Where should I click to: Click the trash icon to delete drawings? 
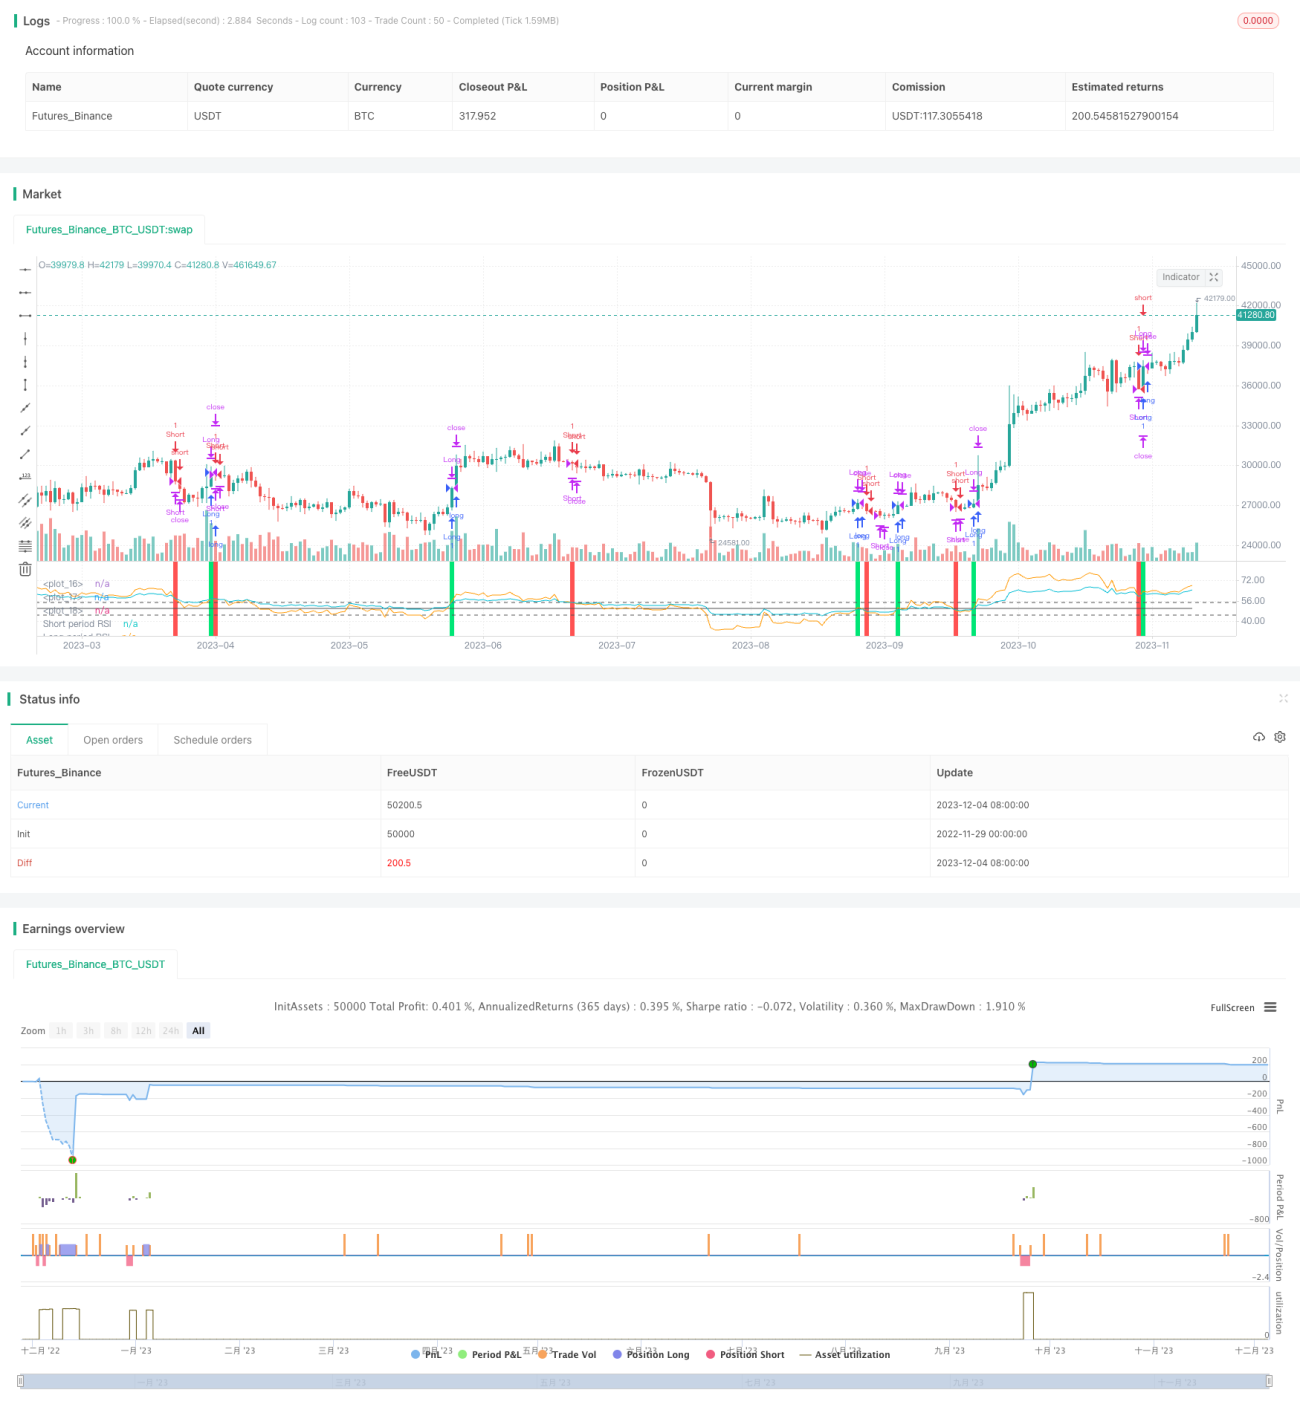[25, 569]
